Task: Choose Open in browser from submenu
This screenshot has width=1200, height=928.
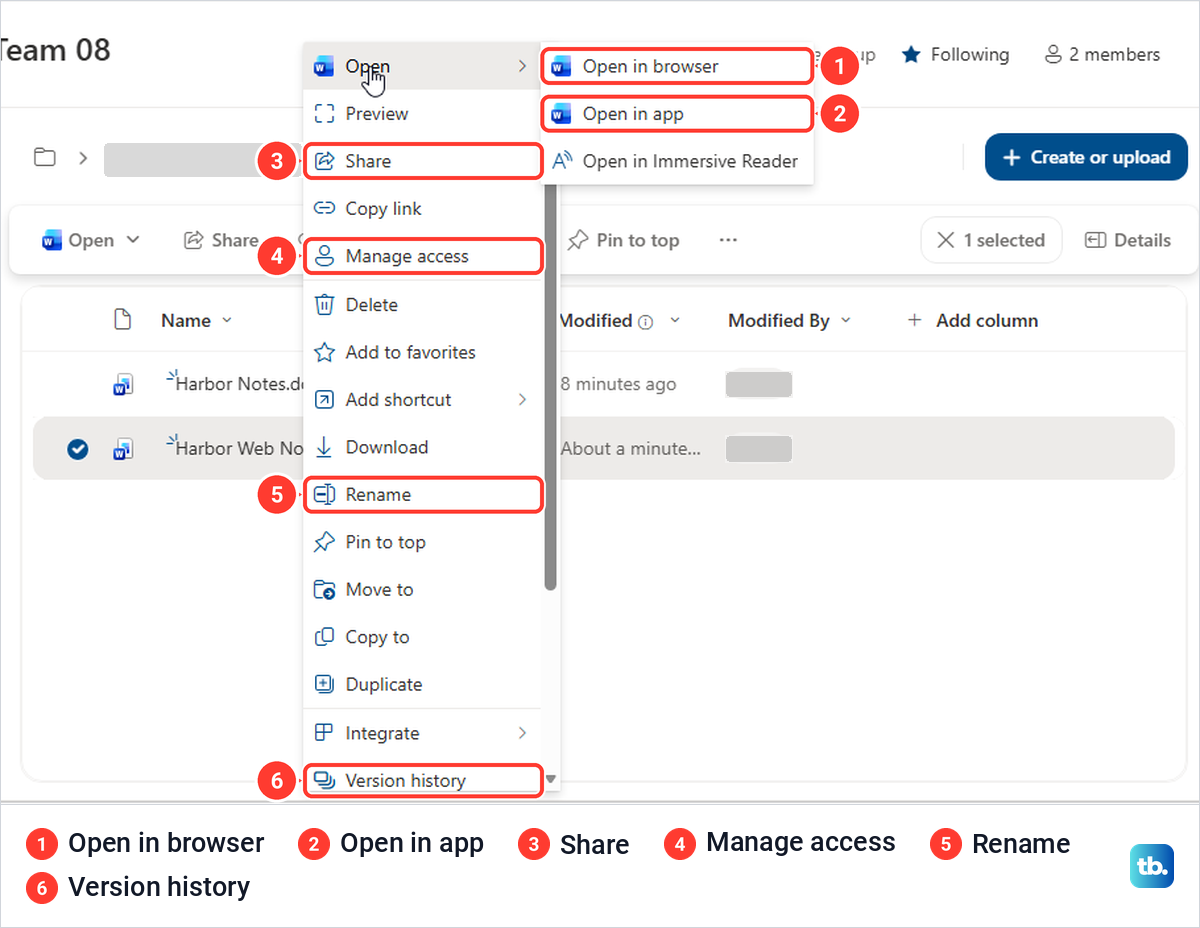Action: [676, 67]
